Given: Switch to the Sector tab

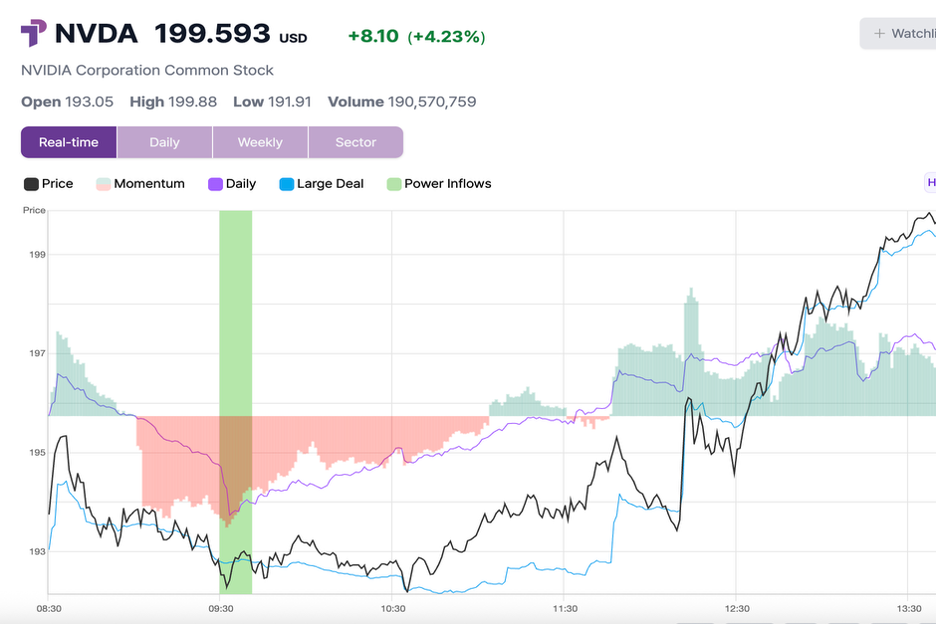Looking at the screenshot, I should point(356,142).
